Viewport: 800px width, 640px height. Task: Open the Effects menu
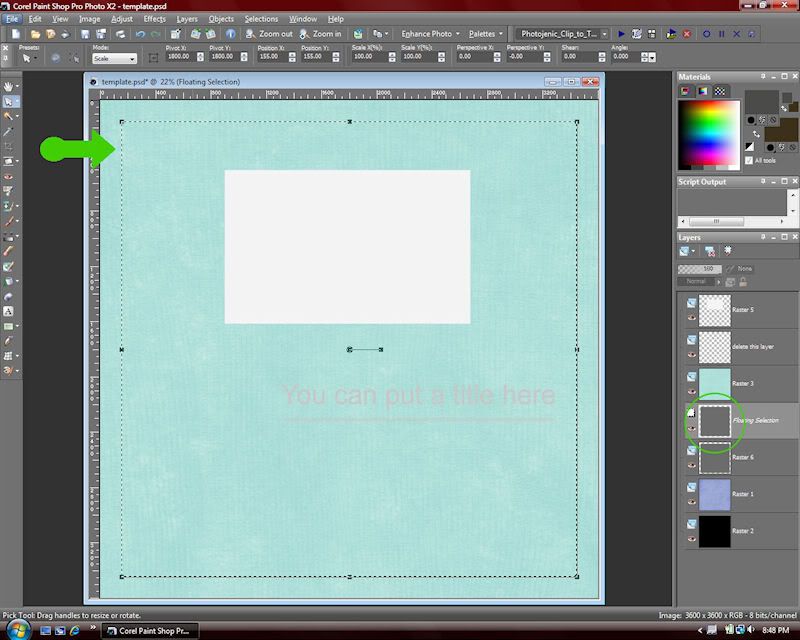coord(155,19)
